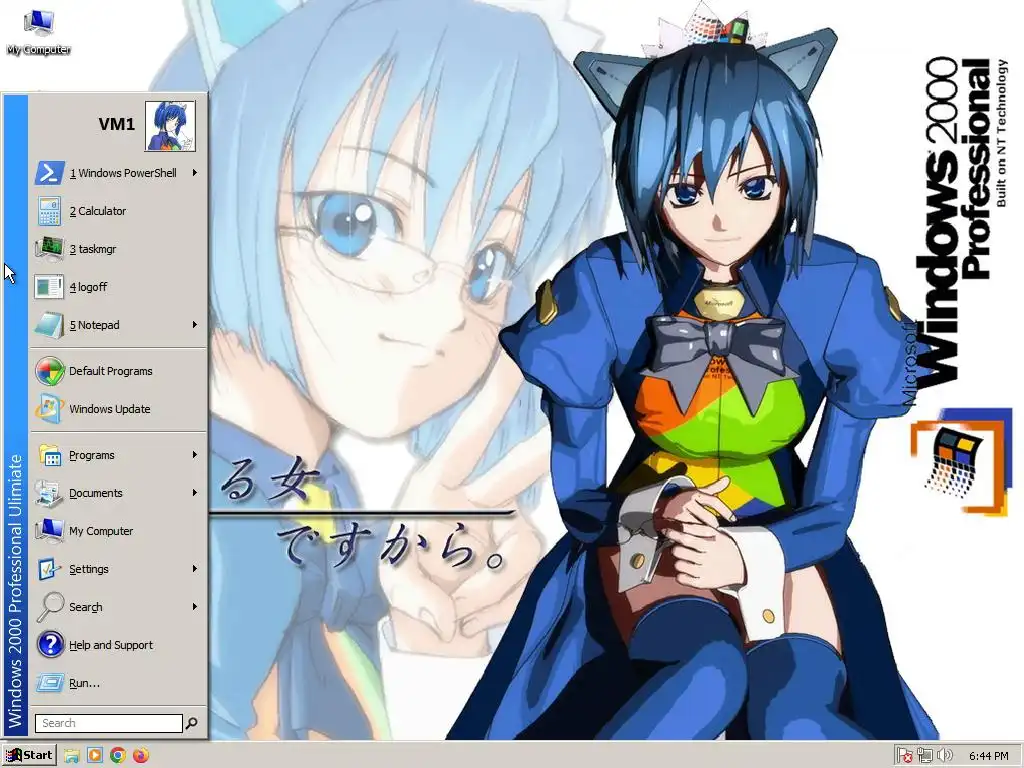Launch Firefox from the taskbar
This screenshot has height=768, width=1024.
[140, 756]
